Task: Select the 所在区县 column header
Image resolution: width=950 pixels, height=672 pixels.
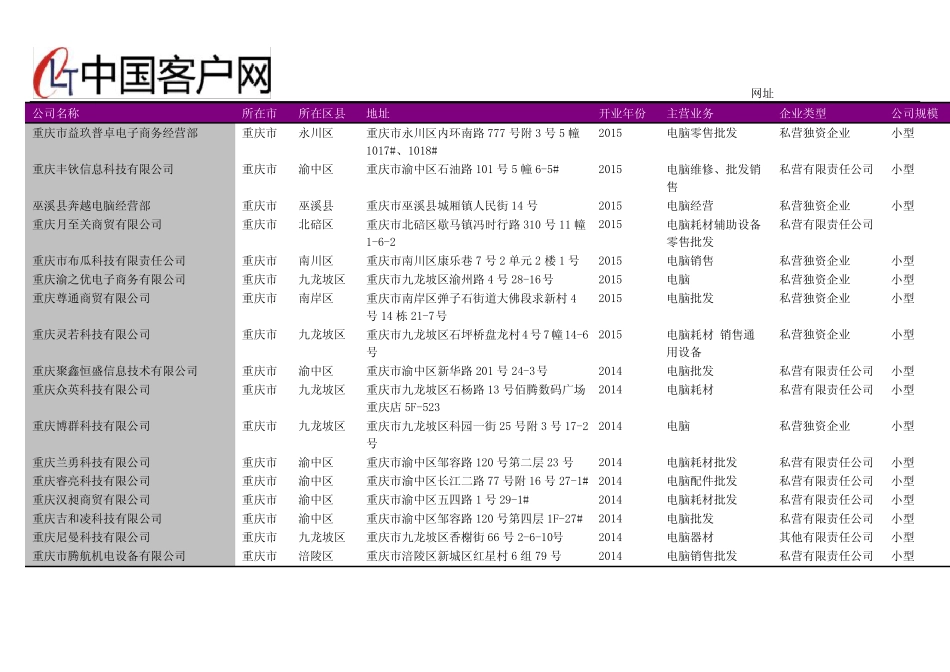Action: click(322, 113)
